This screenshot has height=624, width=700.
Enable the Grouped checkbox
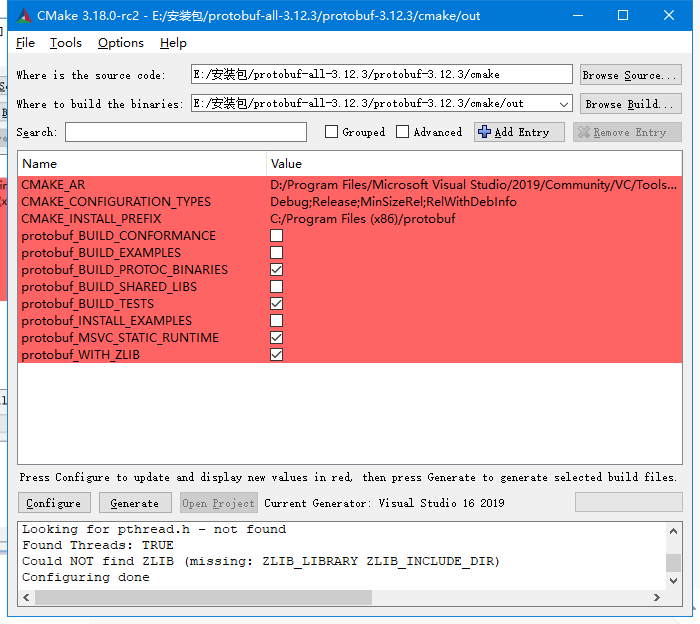332,132
